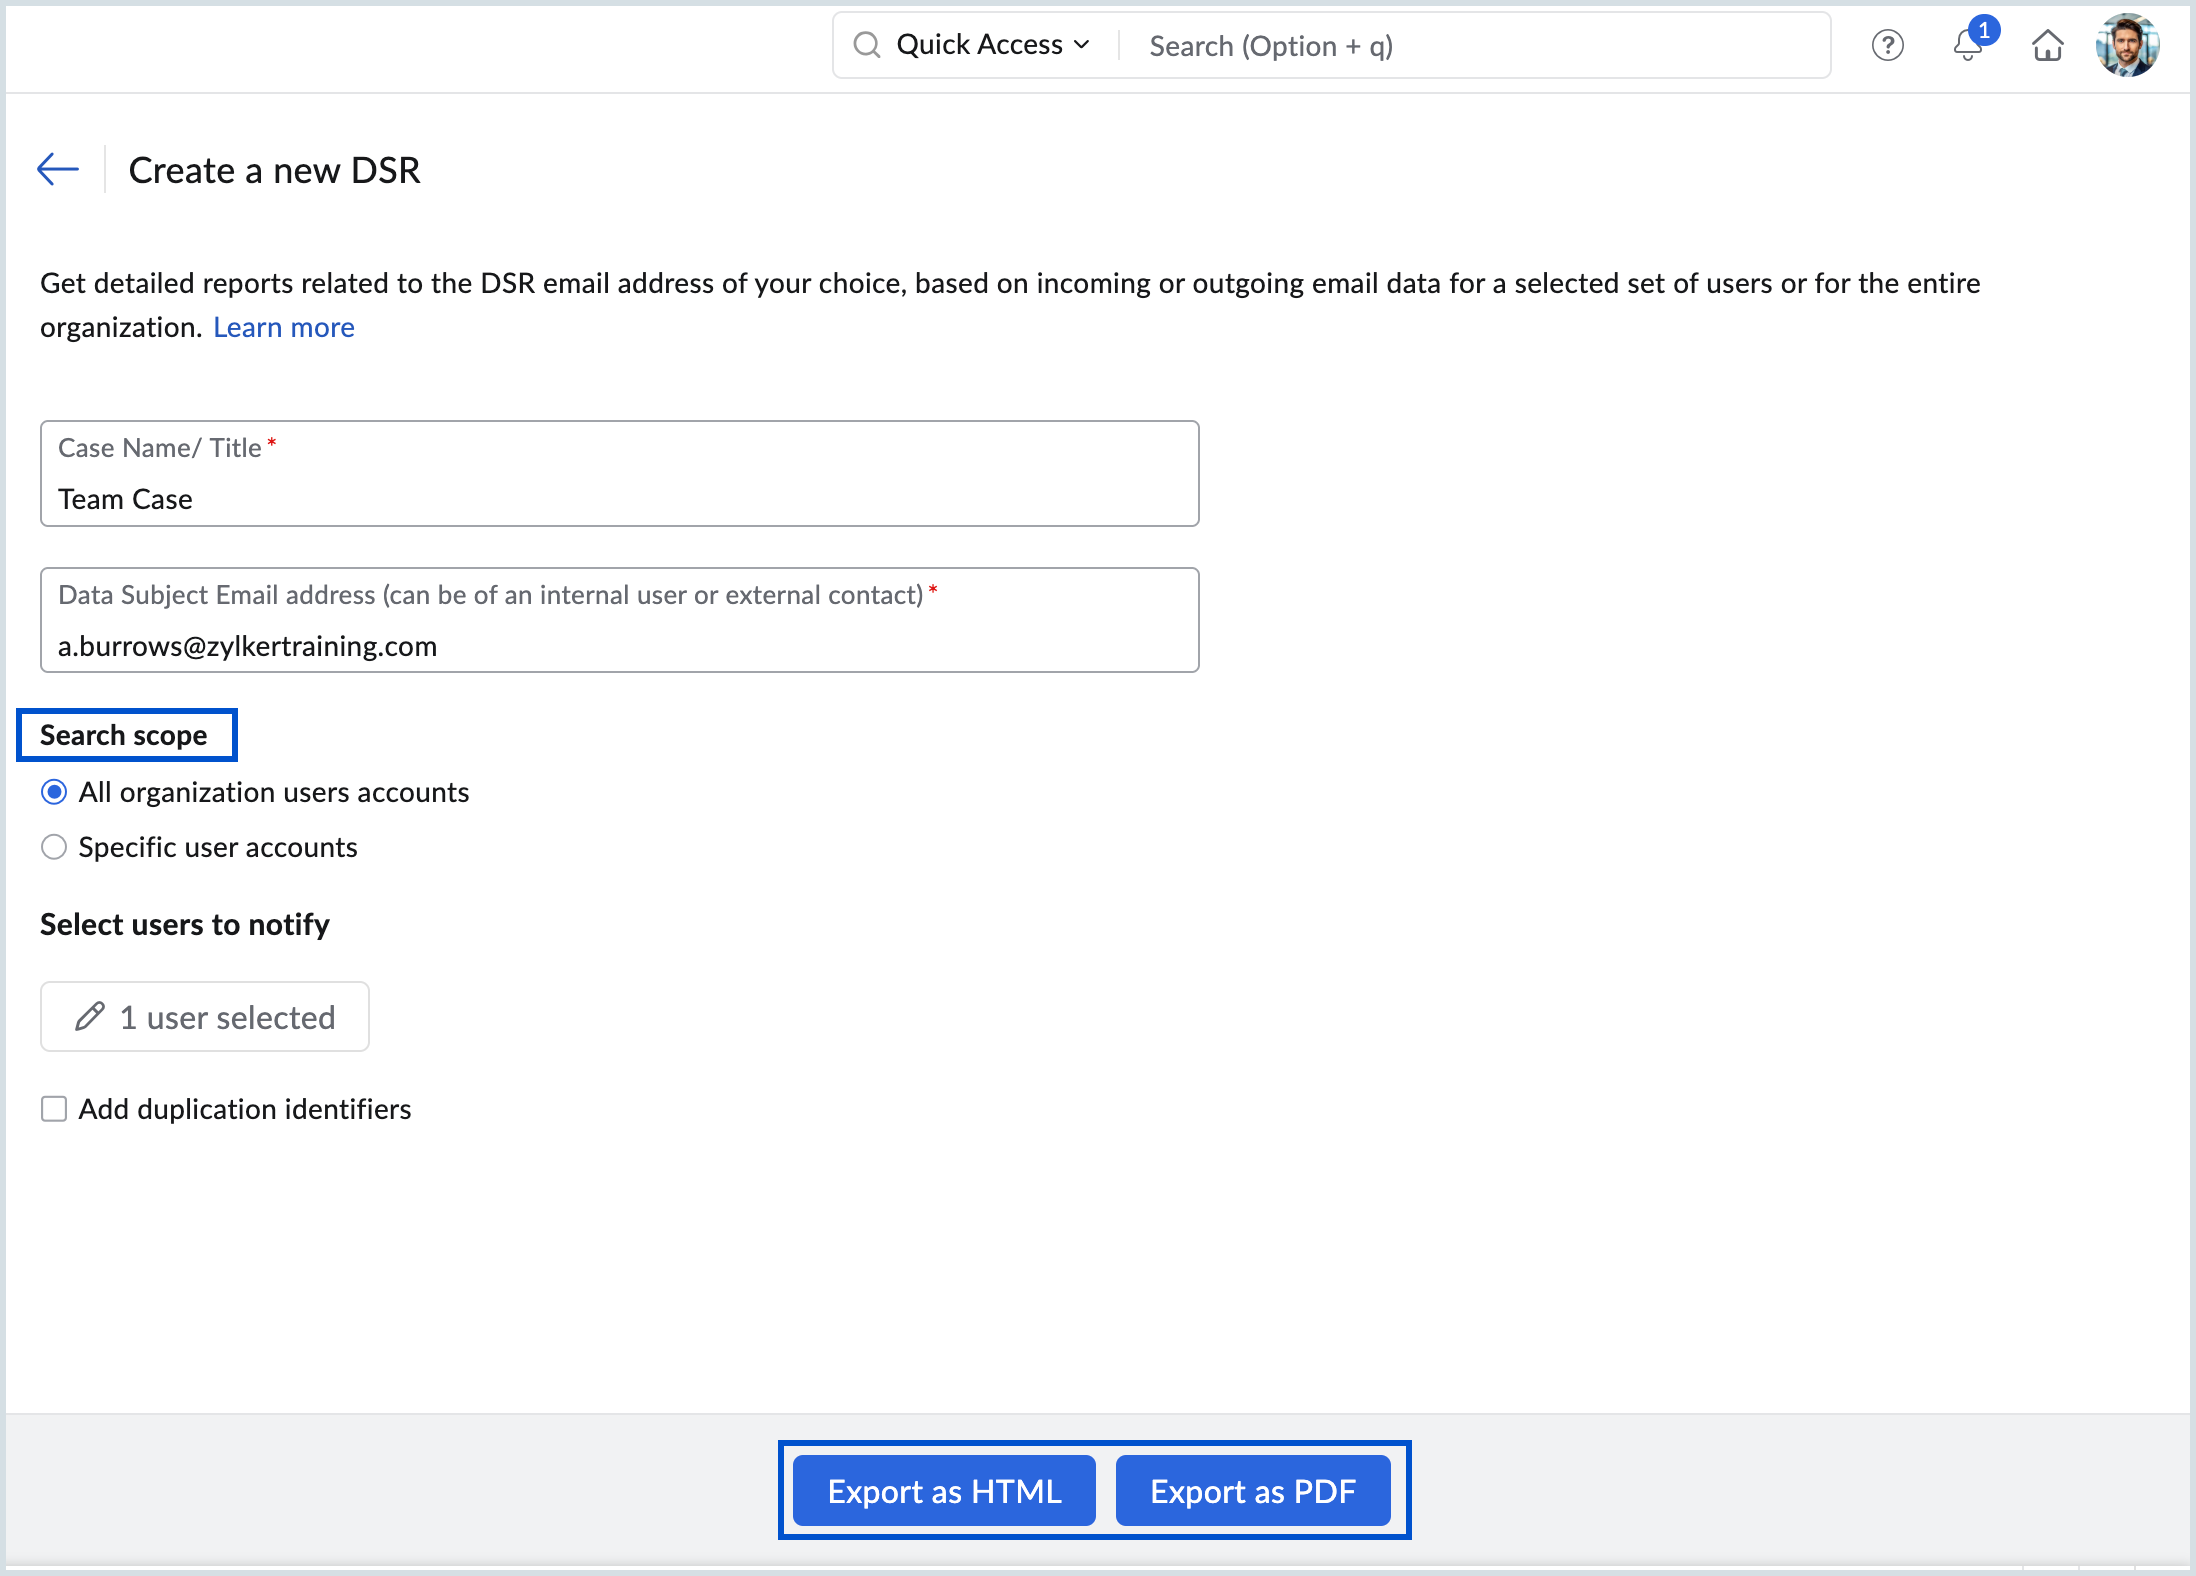The image size is (2196, 1576).
Task: Focus the Case Name/Title field
Action: tap(619, 498)
